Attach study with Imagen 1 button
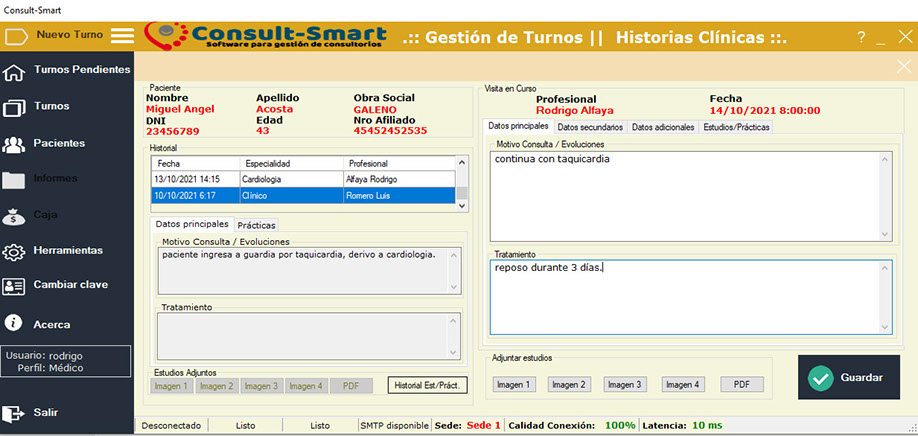Screen dimensions: 918x436 coord(514,384)
